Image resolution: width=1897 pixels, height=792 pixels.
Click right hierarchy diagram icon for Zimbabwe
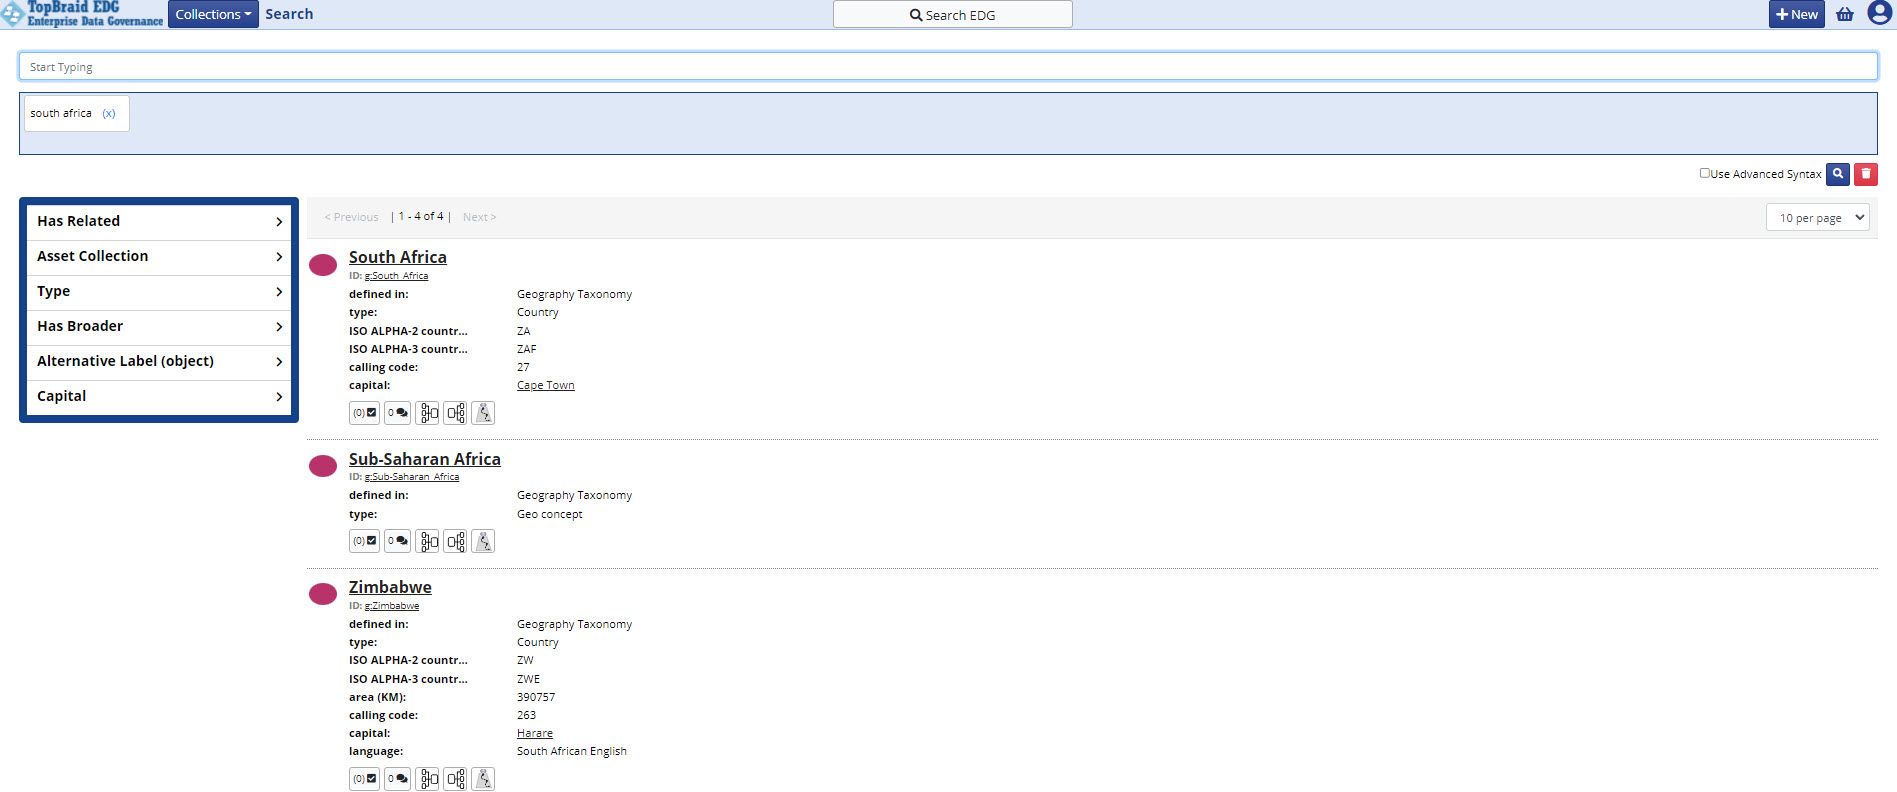pyautogui.click(x=456, y=779)
